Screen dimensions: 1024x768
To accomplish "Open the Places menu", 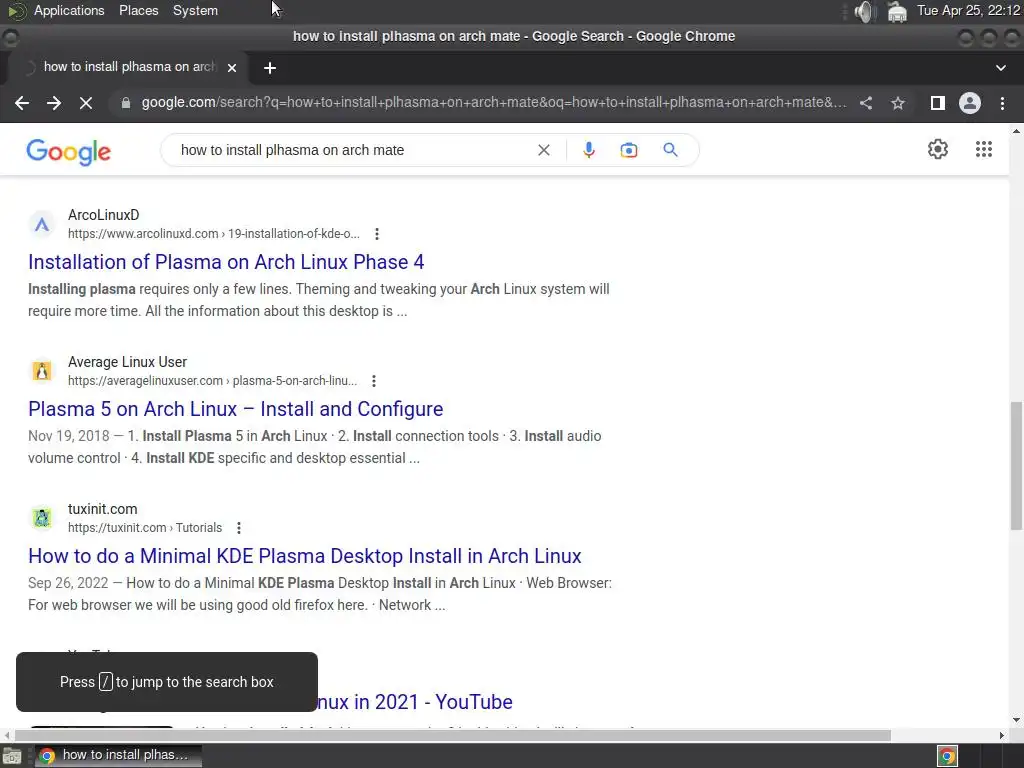I will (138, 10).
